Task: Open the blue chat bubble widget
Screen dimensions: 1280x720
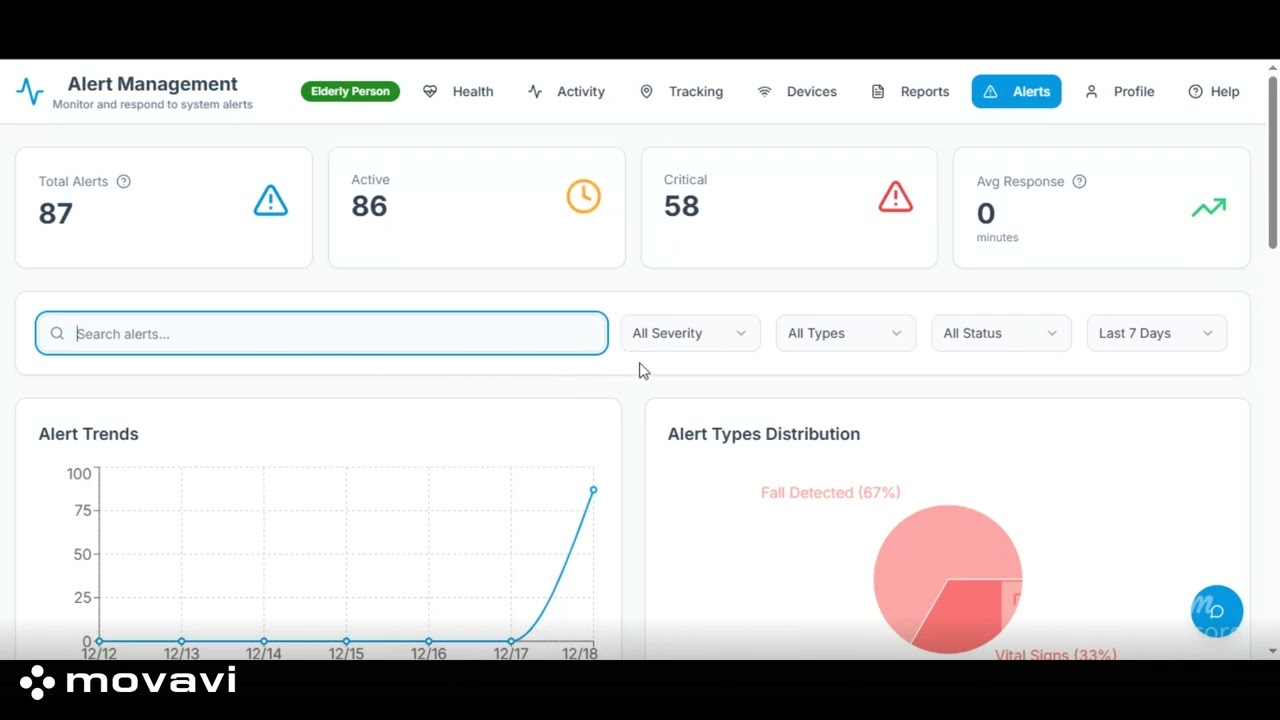Action: click(x=1217, y=611)
